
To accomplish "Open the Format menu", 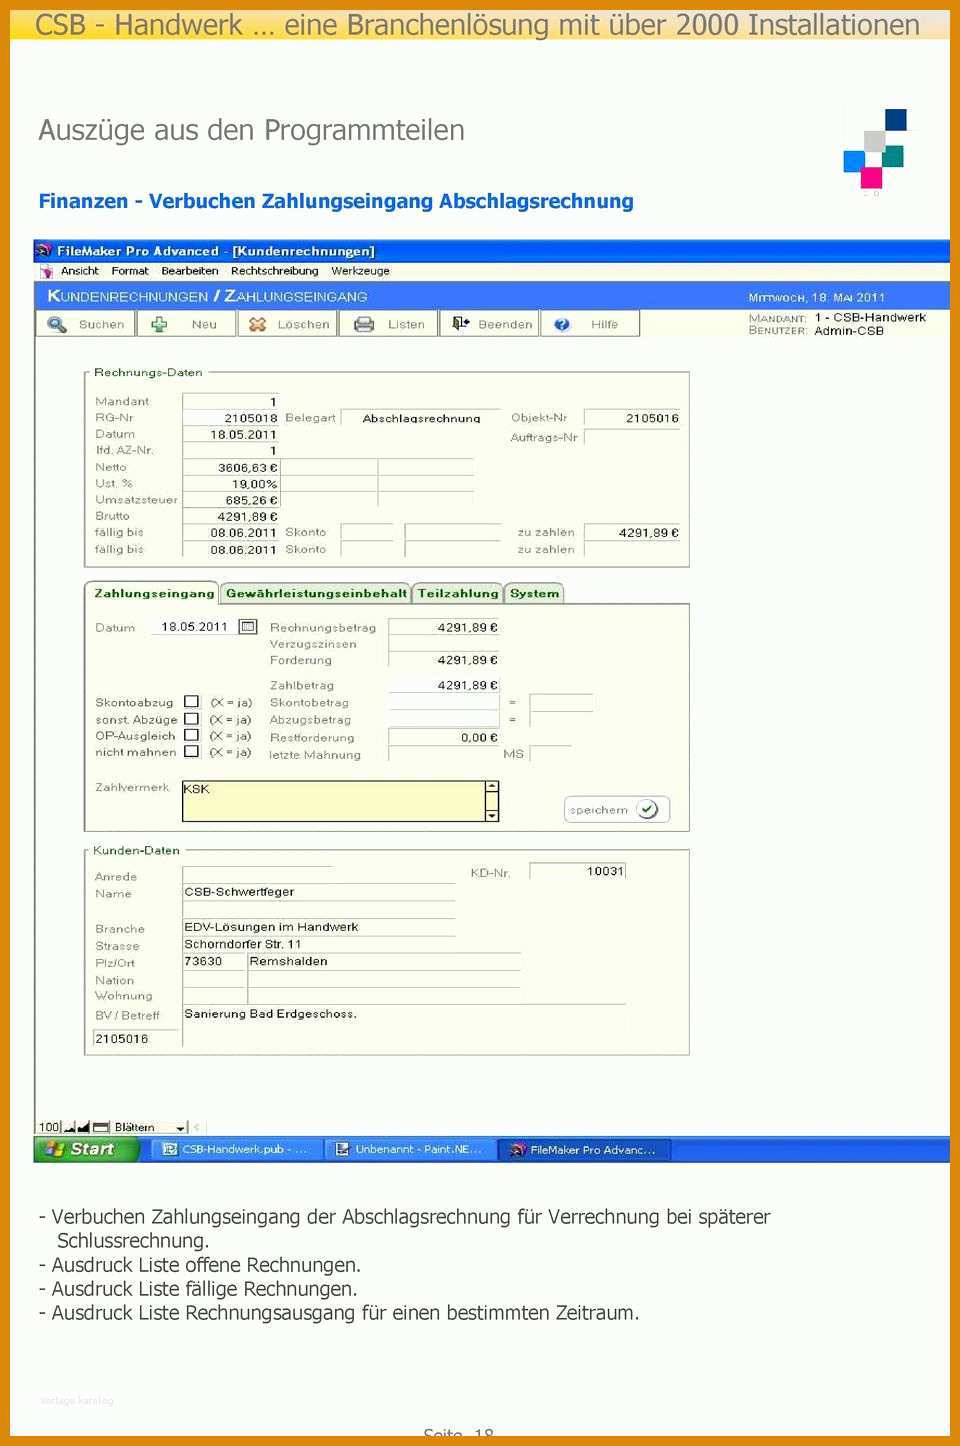I will coord(130,271).
